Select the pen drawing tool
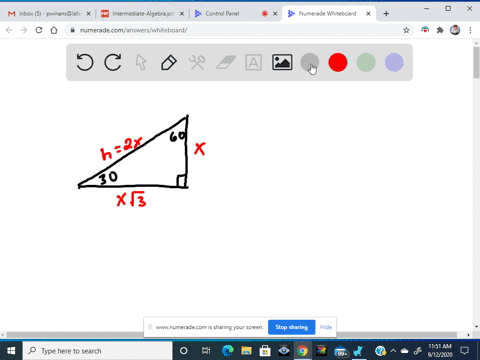Screen dimensions: 480x360 169,62
